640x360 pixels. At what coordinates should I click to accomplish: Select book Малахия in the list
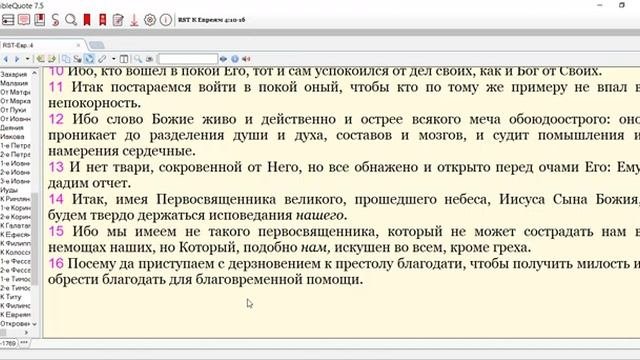click(x=14, y=83)
